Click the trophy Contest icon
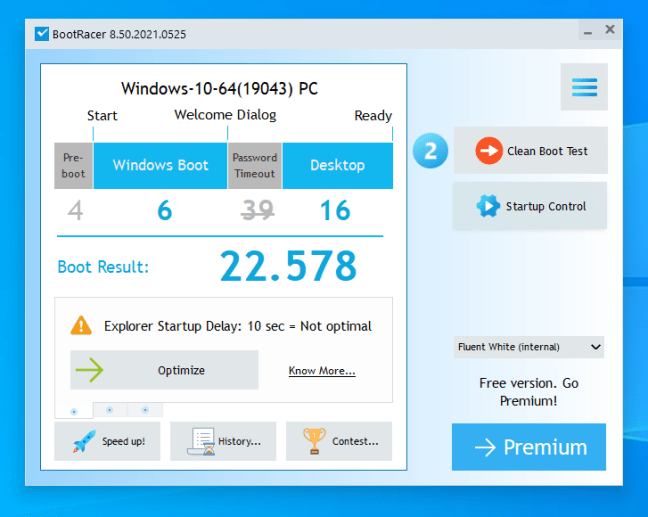 (x=314, y=441)
